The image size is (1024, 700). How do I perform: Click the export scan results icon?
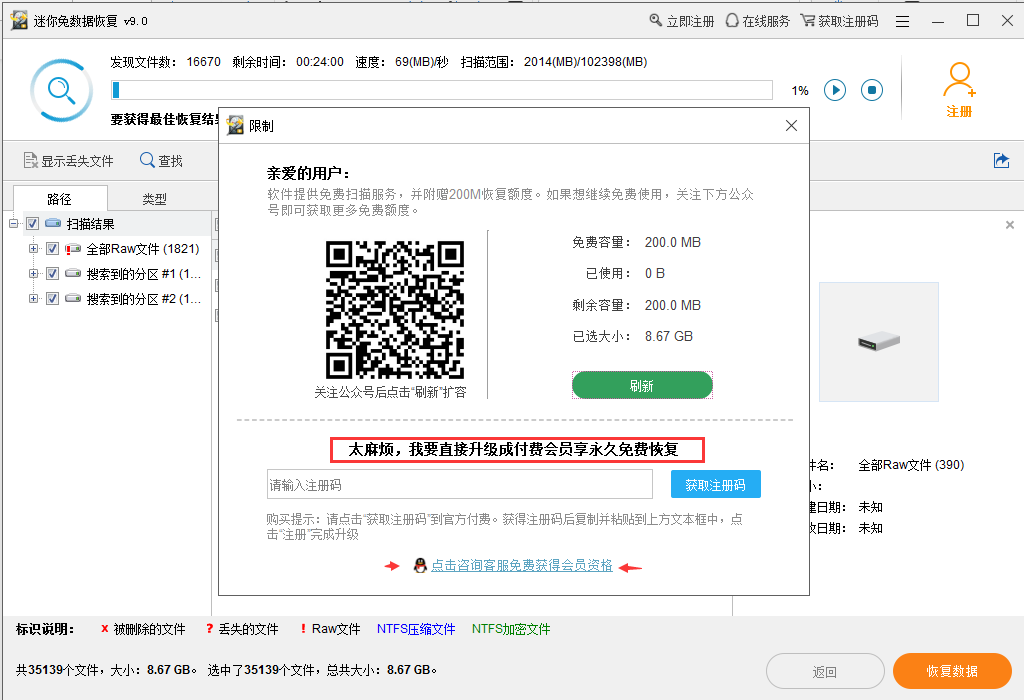1001,161
